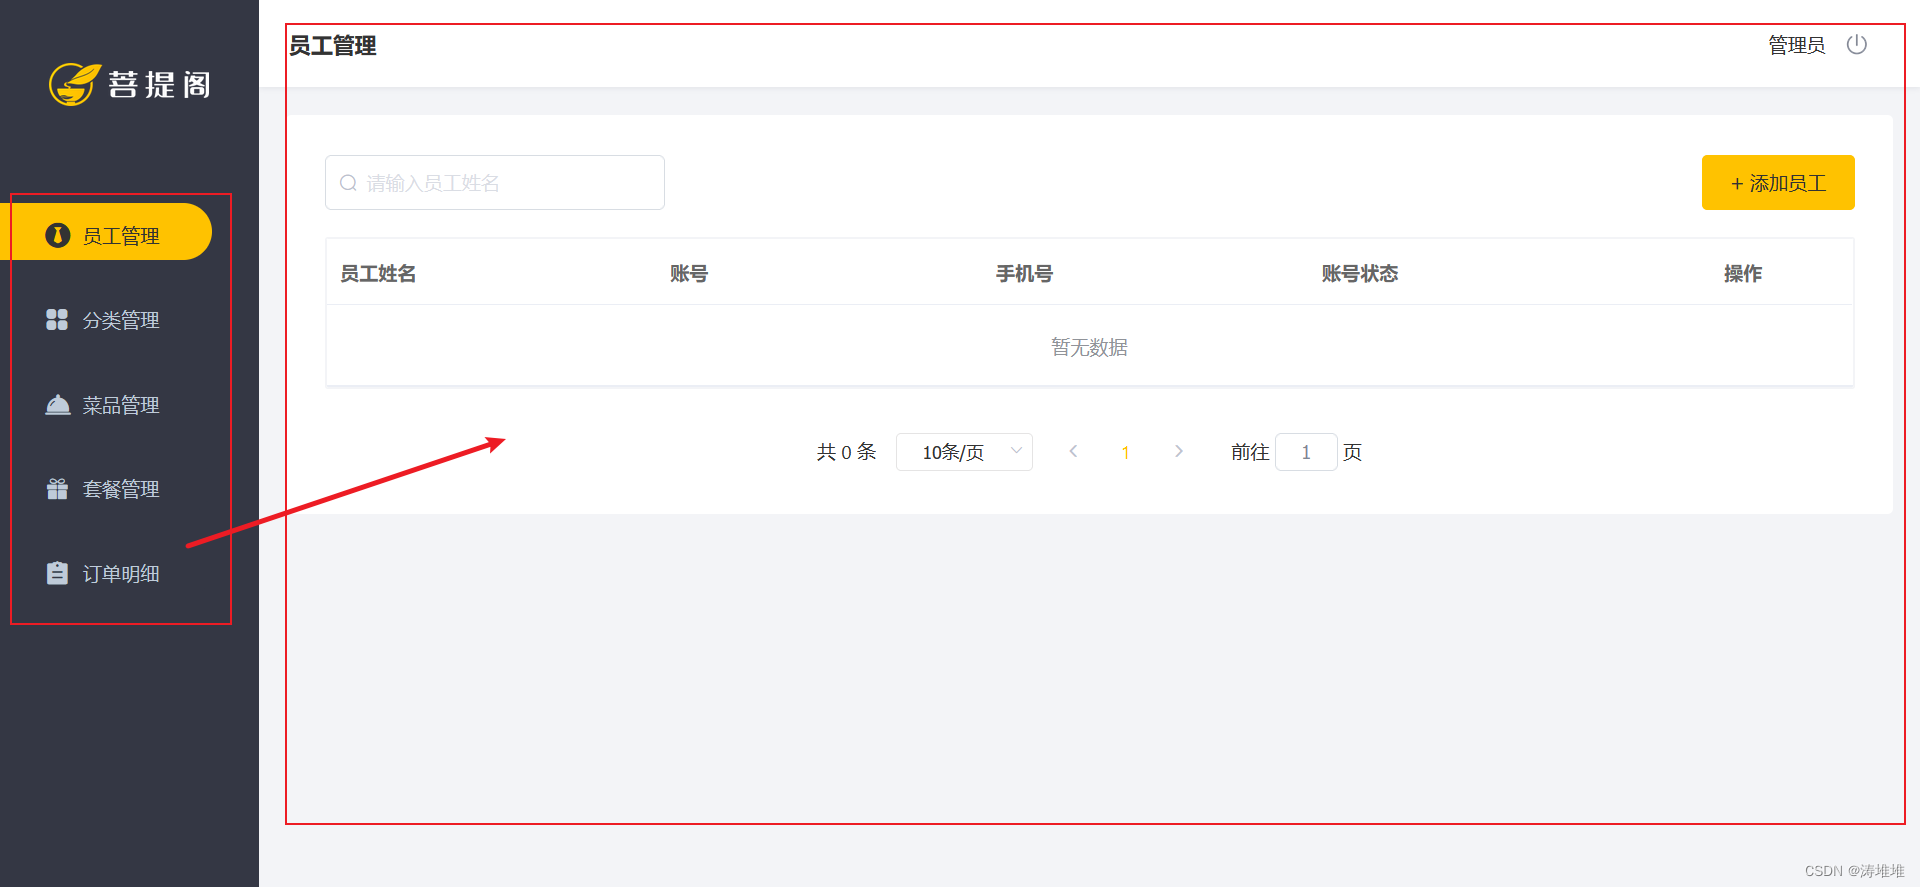Click the 账号 column header

689,273
